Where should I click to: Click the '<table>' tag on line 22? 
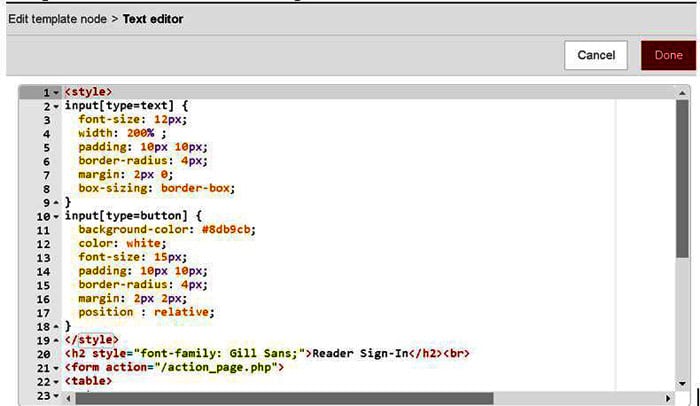88,381
